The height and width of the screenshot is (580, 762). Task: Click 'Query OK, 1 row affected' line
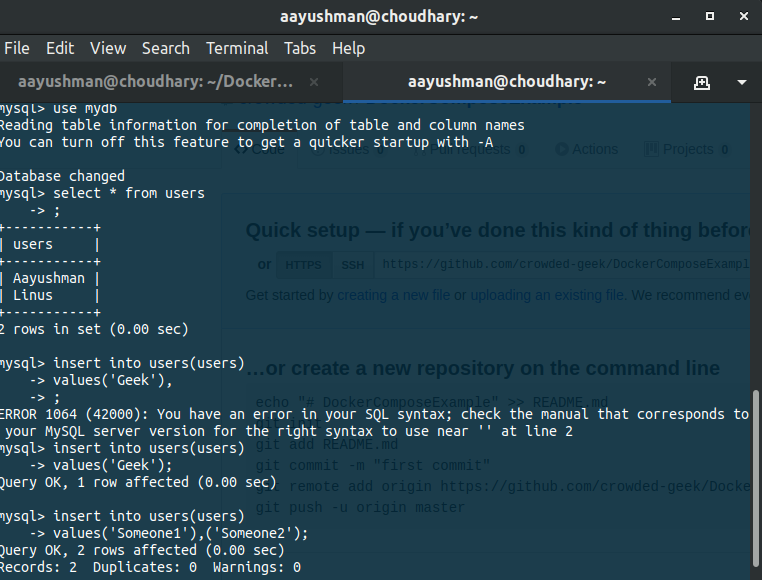[138, 482]
